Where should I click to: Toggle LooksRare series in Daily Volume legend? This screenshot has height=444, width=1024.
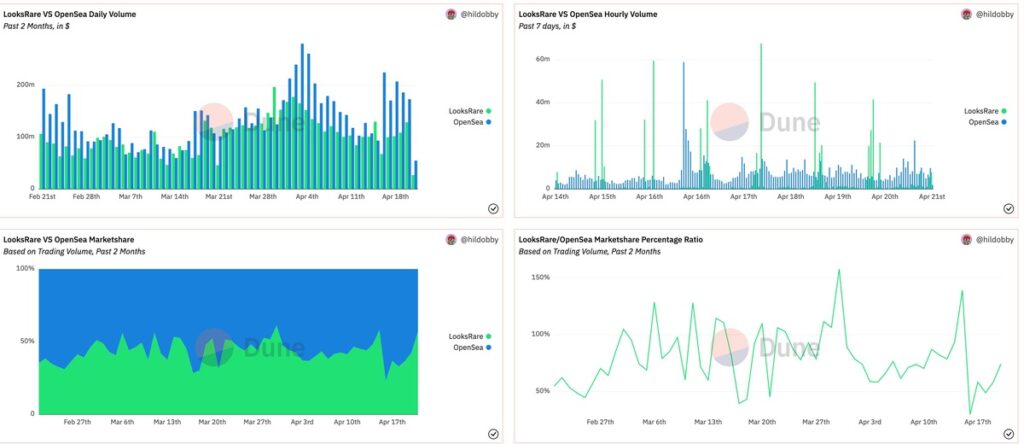470,111
